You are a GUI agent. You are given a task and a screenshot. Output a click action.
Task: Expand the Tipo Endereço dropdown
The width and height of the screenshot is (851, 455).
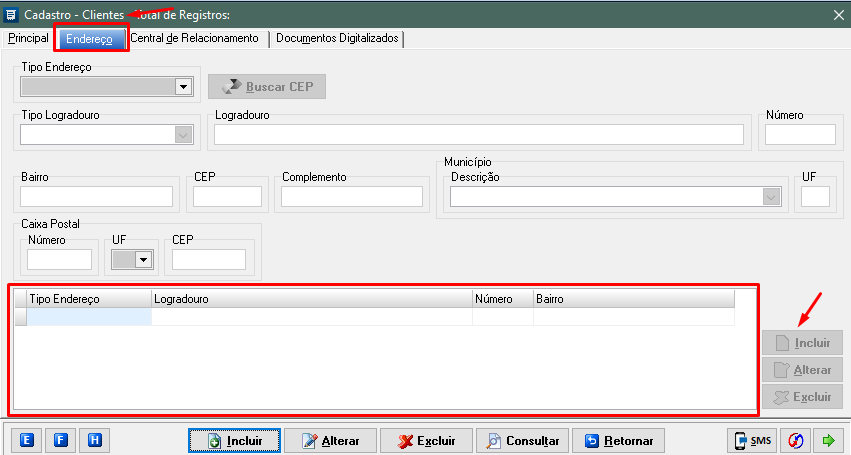tap(183, 87)
